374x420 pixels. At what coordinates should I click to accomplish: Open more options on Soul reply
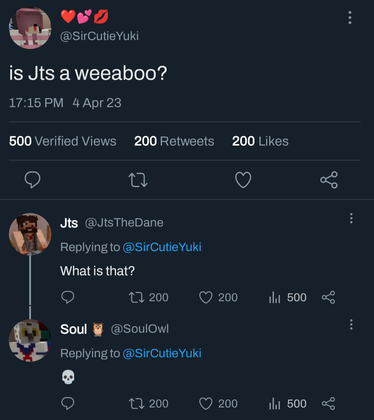point(351,324)
